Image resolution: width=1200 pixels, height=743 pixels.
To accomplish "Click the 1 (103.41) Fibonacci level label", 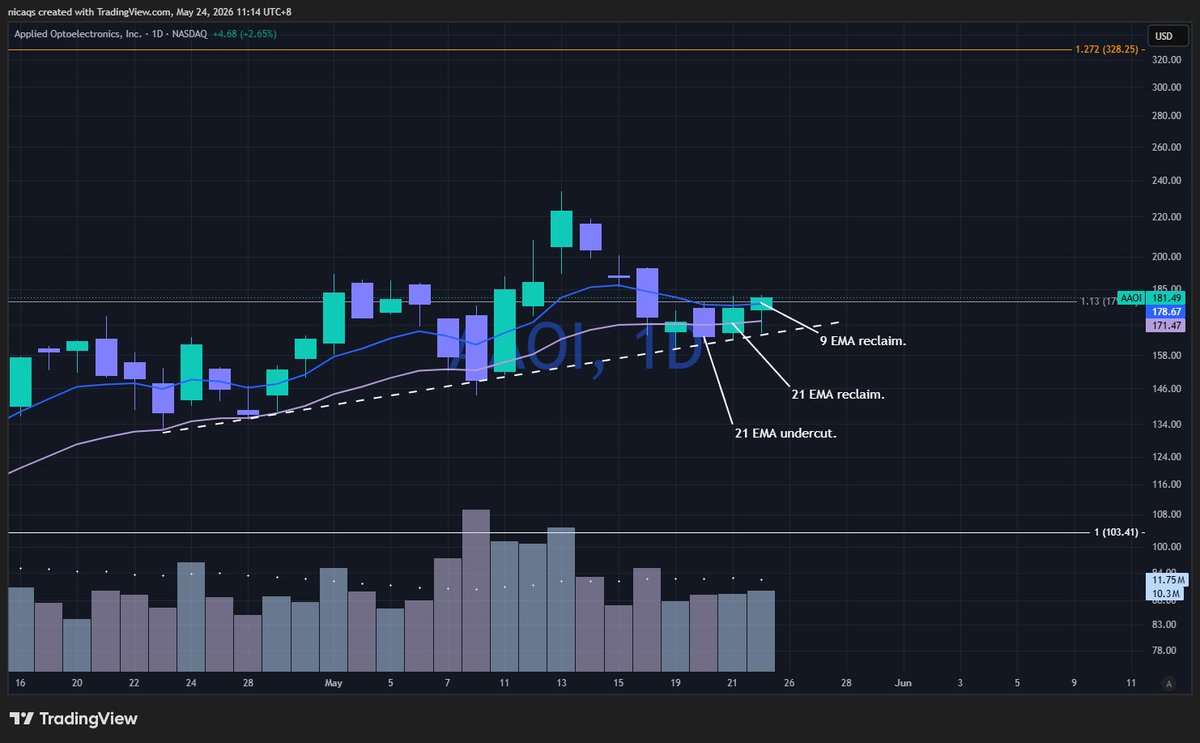I will click(1116, 533).
